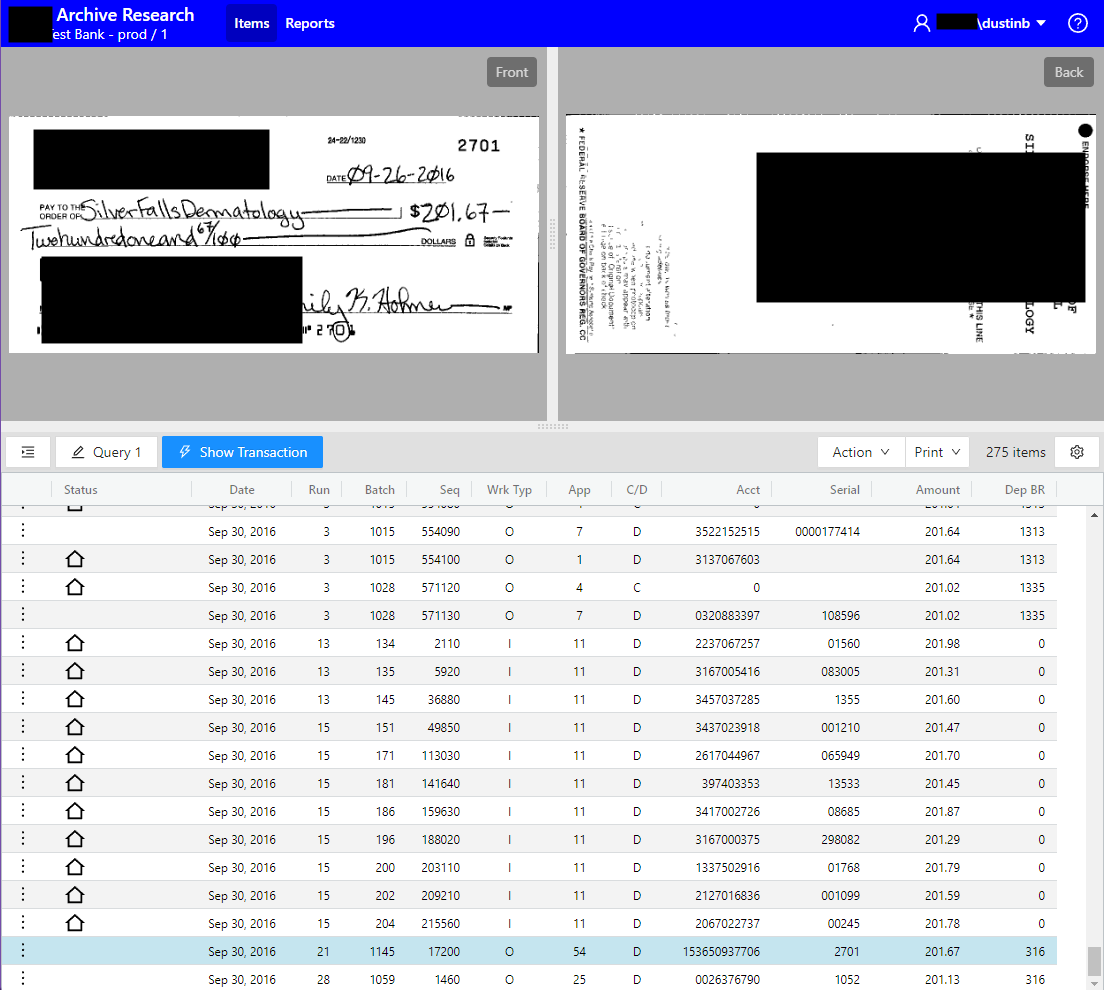Toggle the side panel list icon

pyautogui.click(x=28, y=452)
